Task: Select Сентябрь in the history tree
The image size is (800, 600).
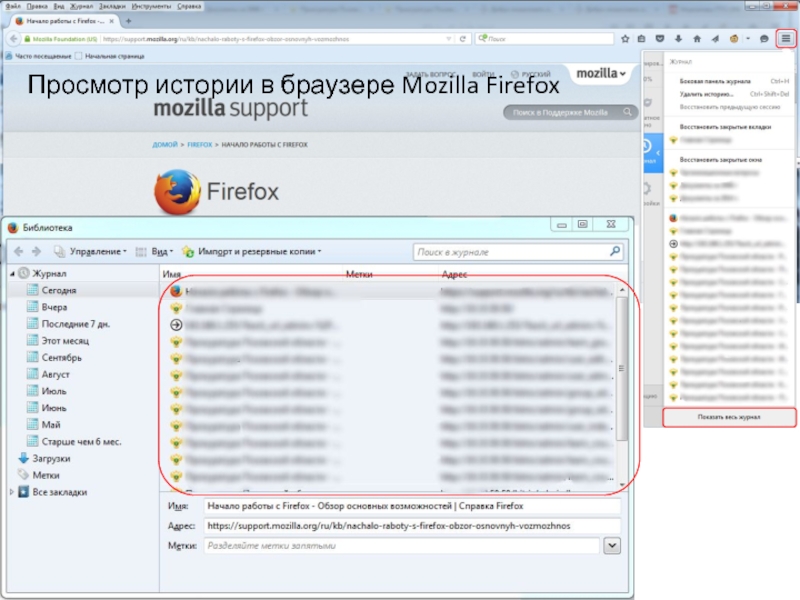Action: pos(61,357)
